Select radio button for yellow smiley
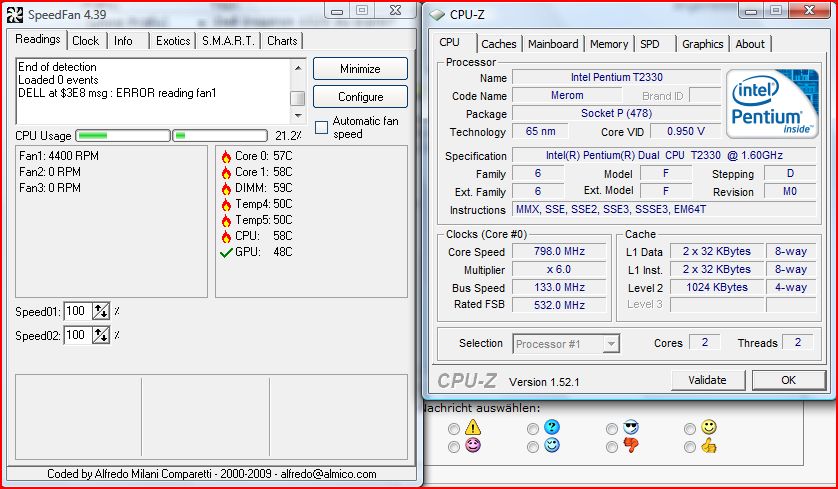The height and width of the screenshot is (489, 838). (x=690, y=429)
